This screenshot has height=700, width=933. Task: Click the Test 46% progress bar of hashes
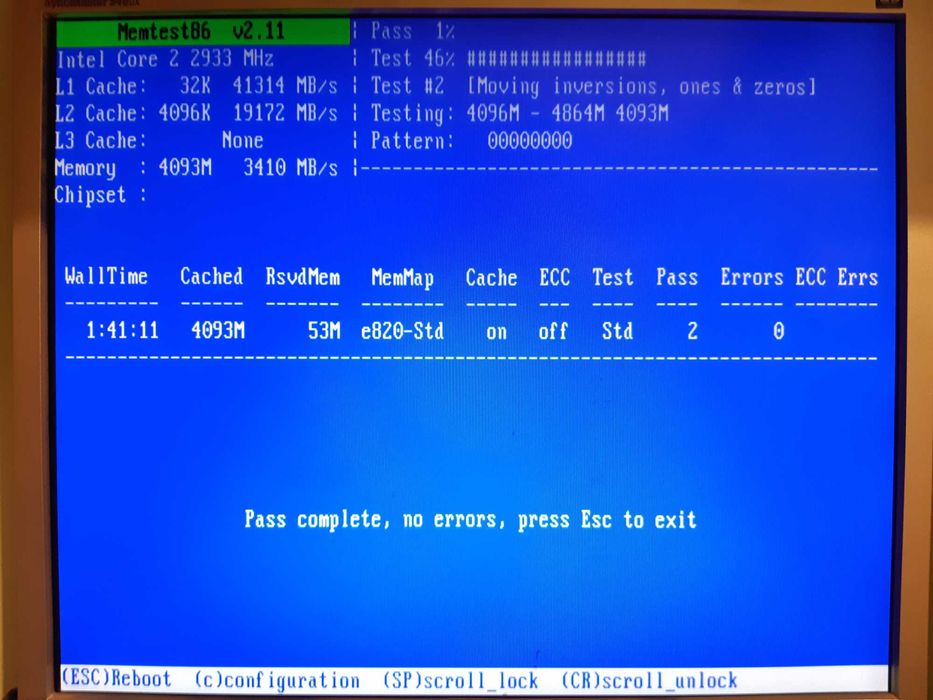(556, 59)
